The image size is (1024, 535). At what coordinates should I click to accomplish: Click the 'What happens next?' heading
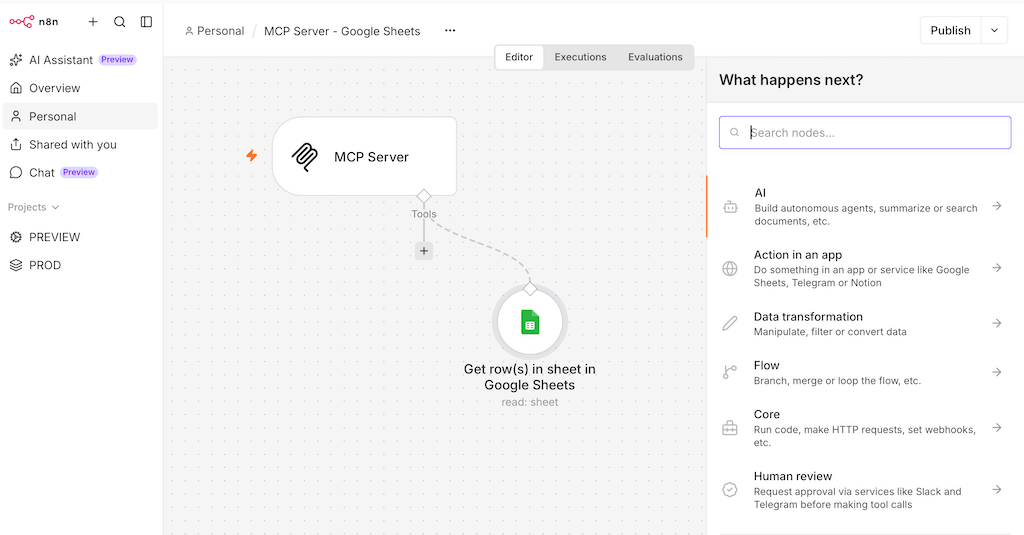pos(791,80)
